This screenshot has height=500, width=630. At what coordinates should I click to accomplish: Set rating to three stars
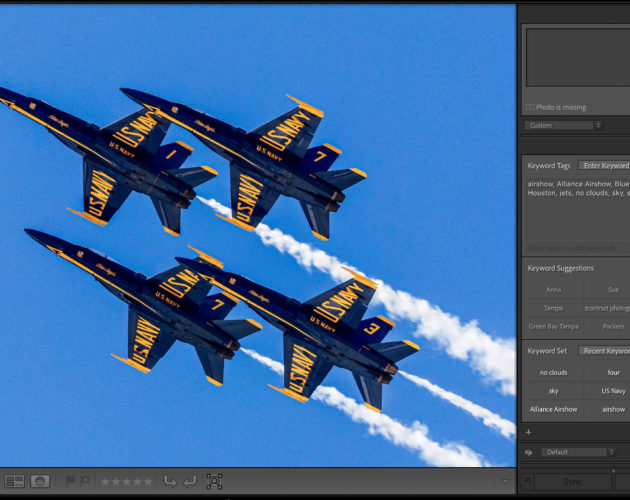pos(127,482)
